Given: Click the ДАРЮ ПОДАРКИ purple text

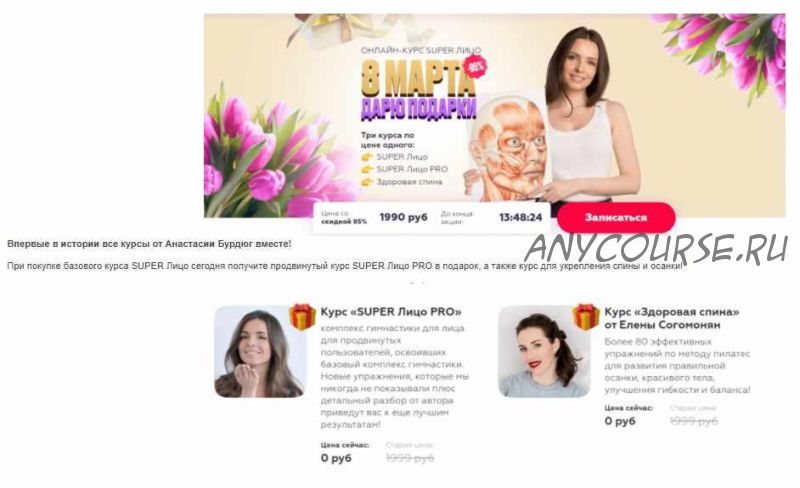Looking at the screenshot, I should click(x=418, y=109).
